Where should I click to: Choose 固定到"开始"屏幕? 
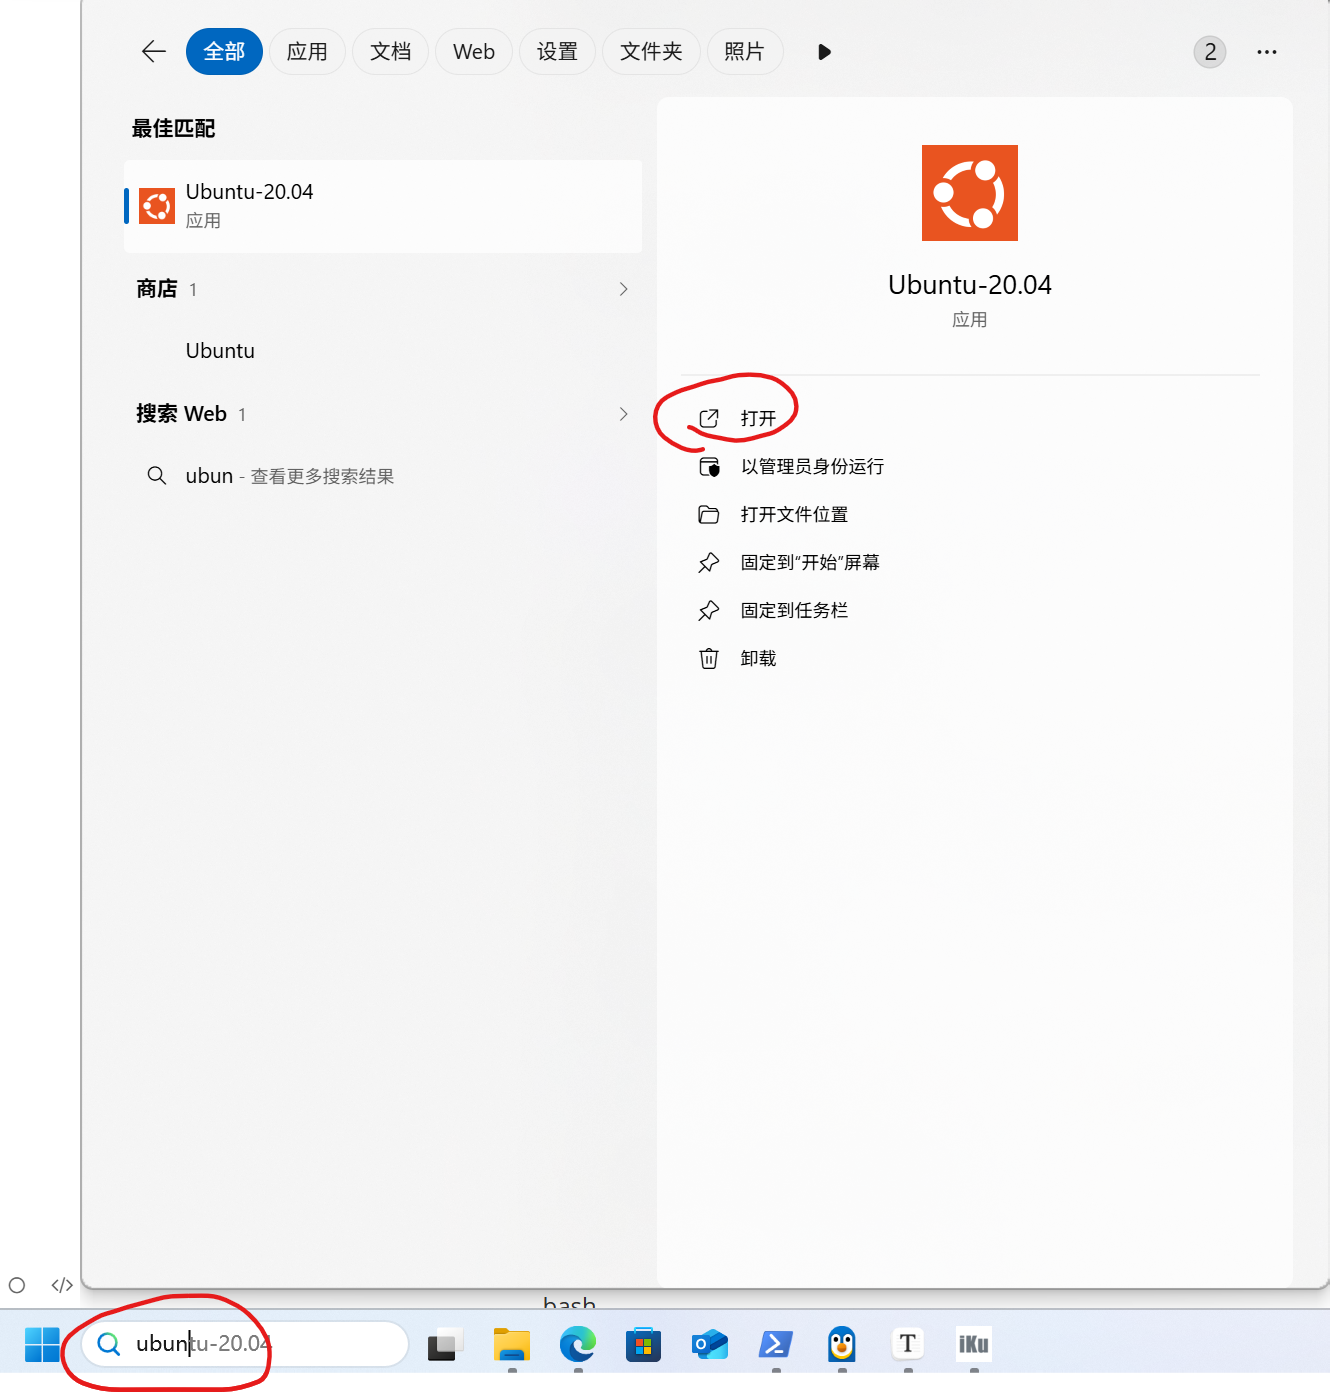(788, 563)
